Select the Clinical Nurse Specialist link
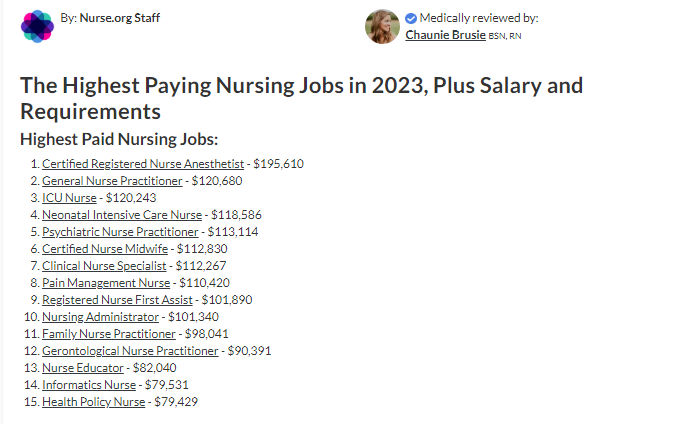The height and width of the screenshot is (424, 675). click(104, 266)
